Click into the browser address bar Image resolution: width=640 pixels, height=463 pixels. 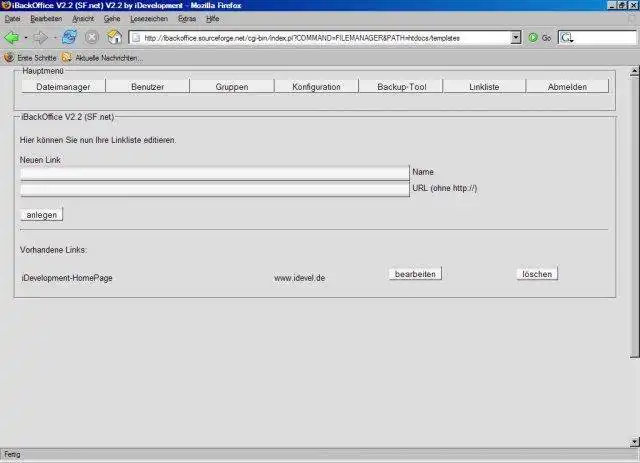coord(319,38)
